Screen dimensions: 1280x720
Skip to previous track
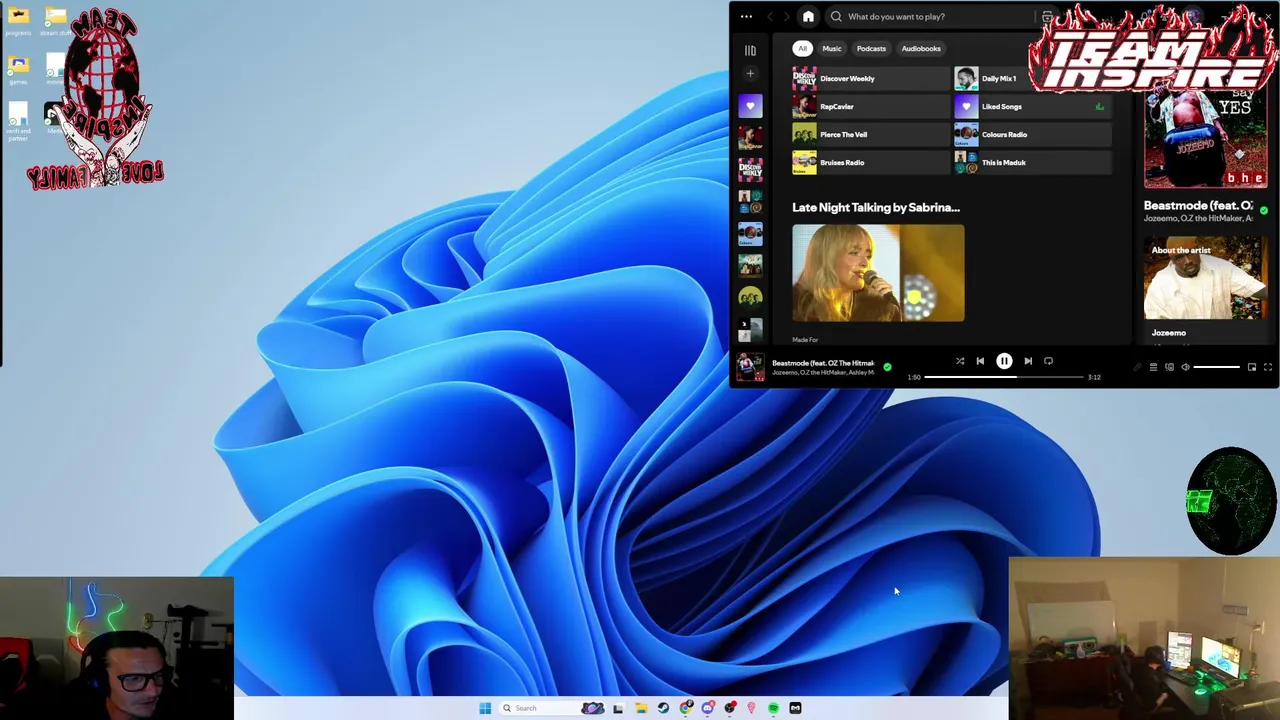pyautogui.click(x=980, y=361)
